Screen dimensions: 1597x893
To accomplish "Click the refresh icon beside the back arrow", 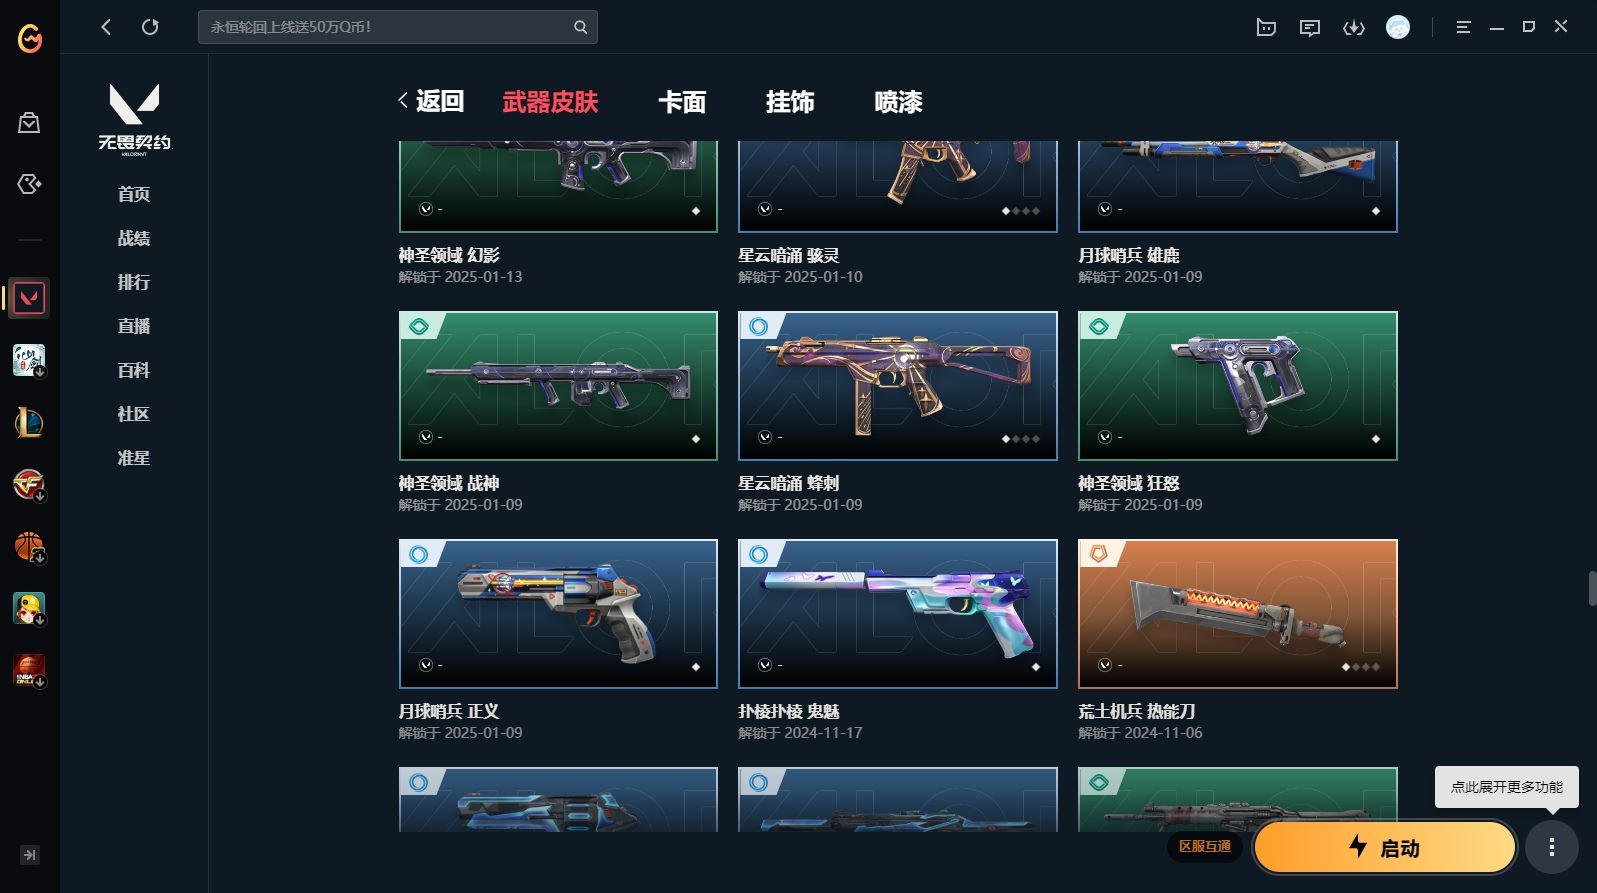I will tap(150, 27).
